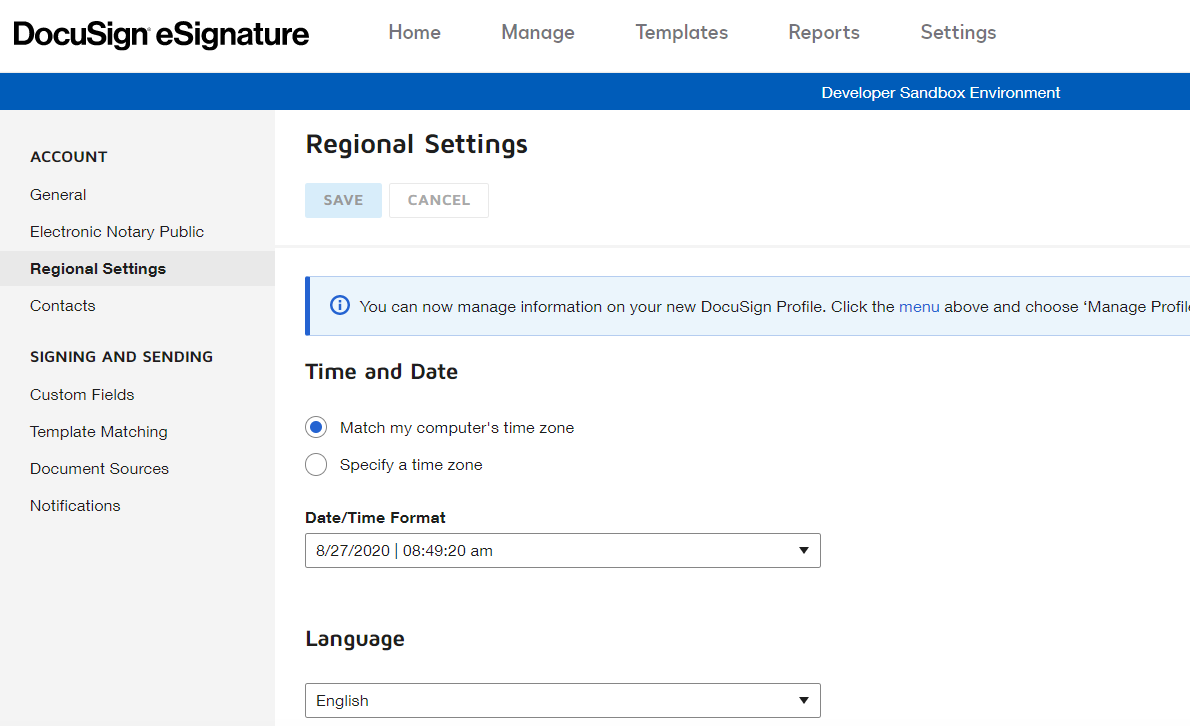Open Template Matching settings
Viewport: 1190px width, 726px height.
(x=99, y=432)
